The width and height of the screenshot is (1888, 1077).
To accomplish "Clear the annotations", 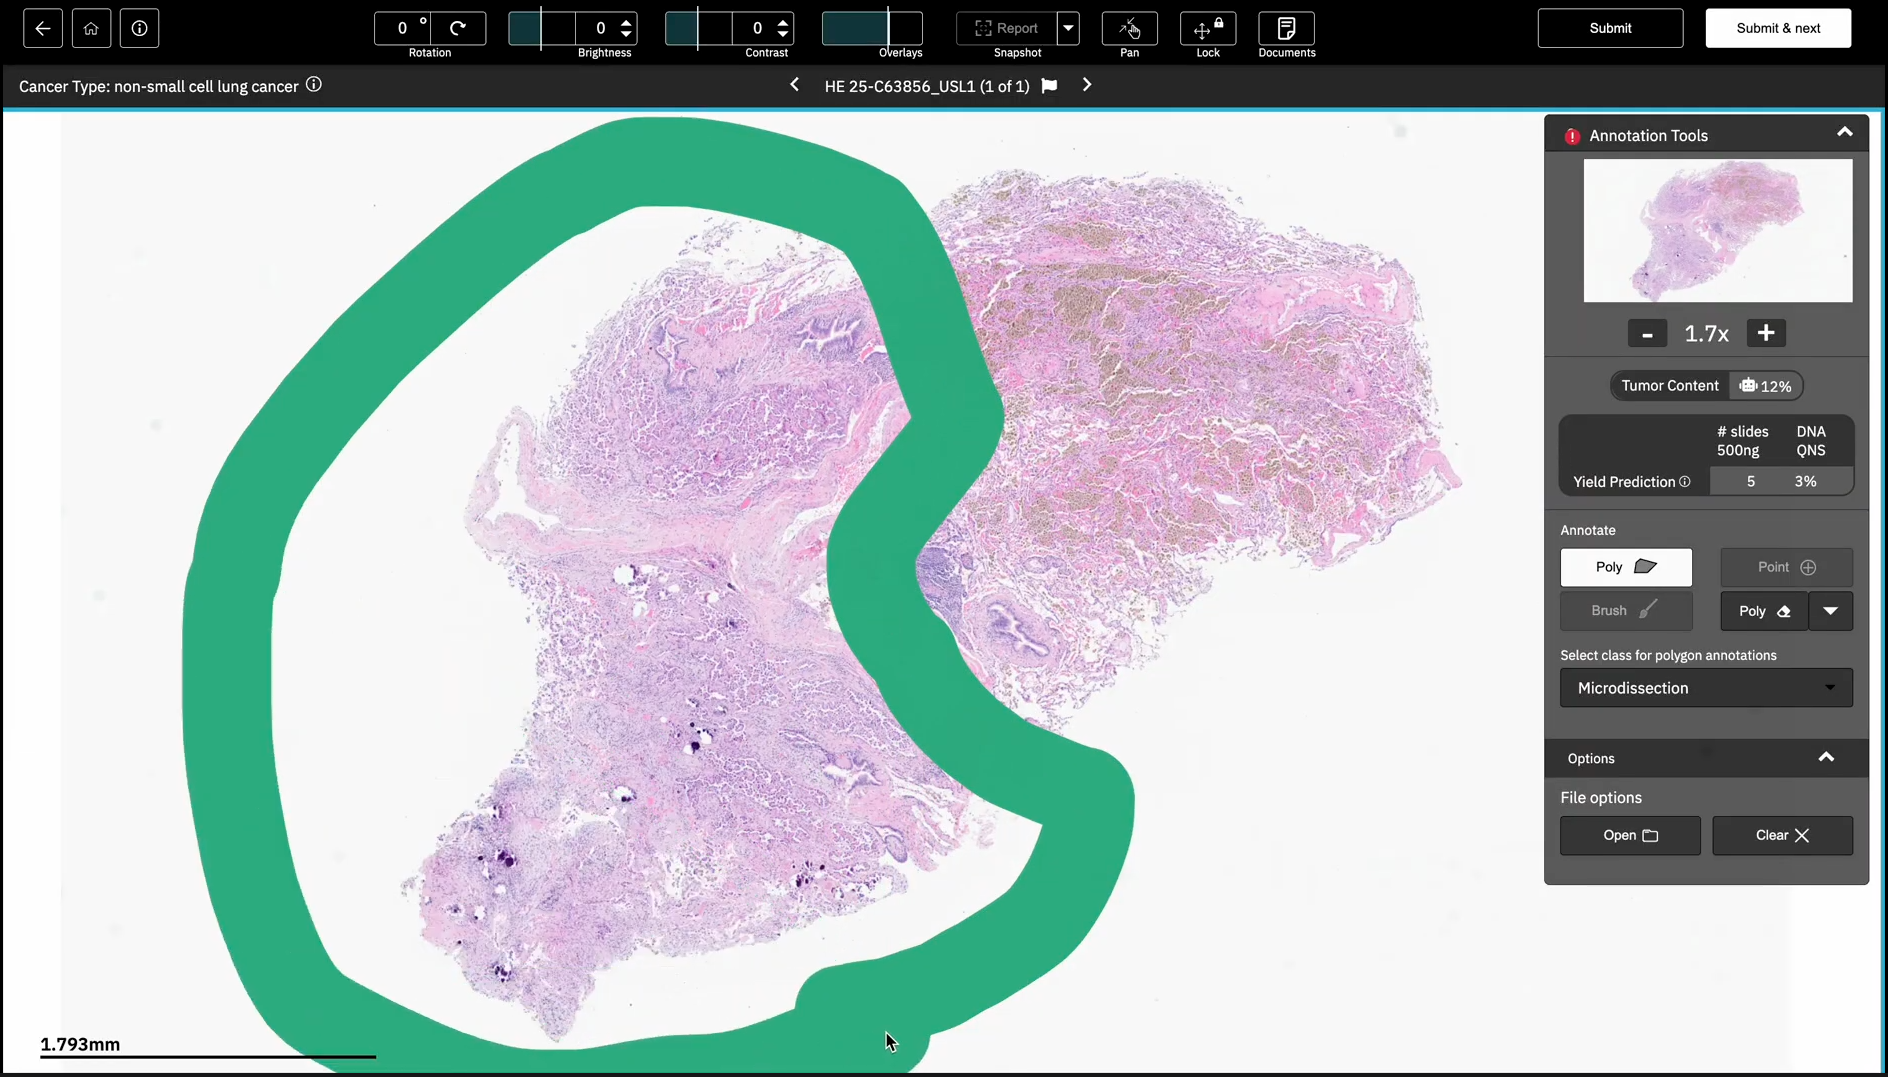I will [1782, 835].
